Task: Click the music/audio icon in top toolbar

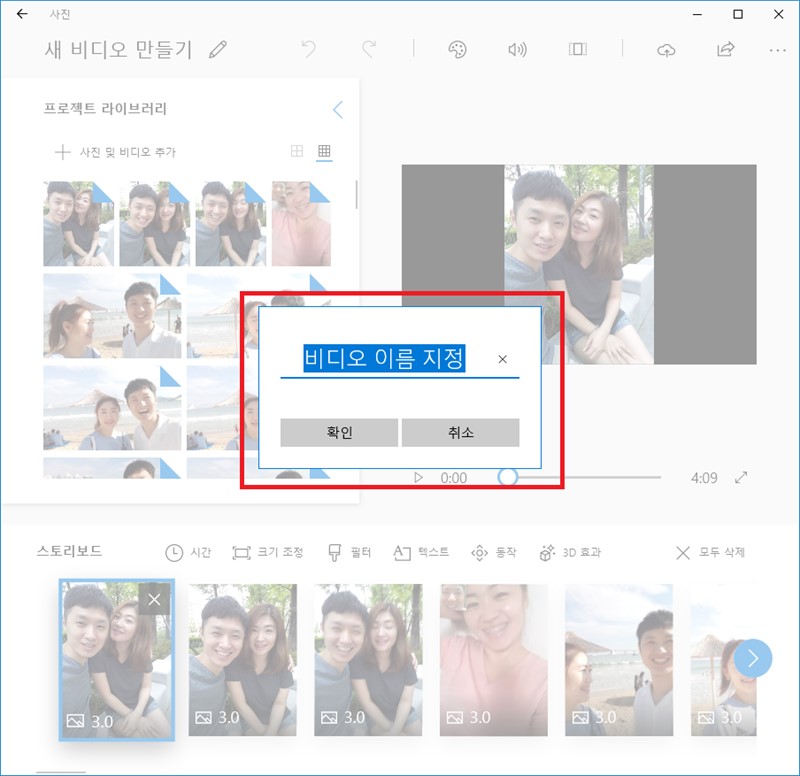Action: click(x=518, y=49)
